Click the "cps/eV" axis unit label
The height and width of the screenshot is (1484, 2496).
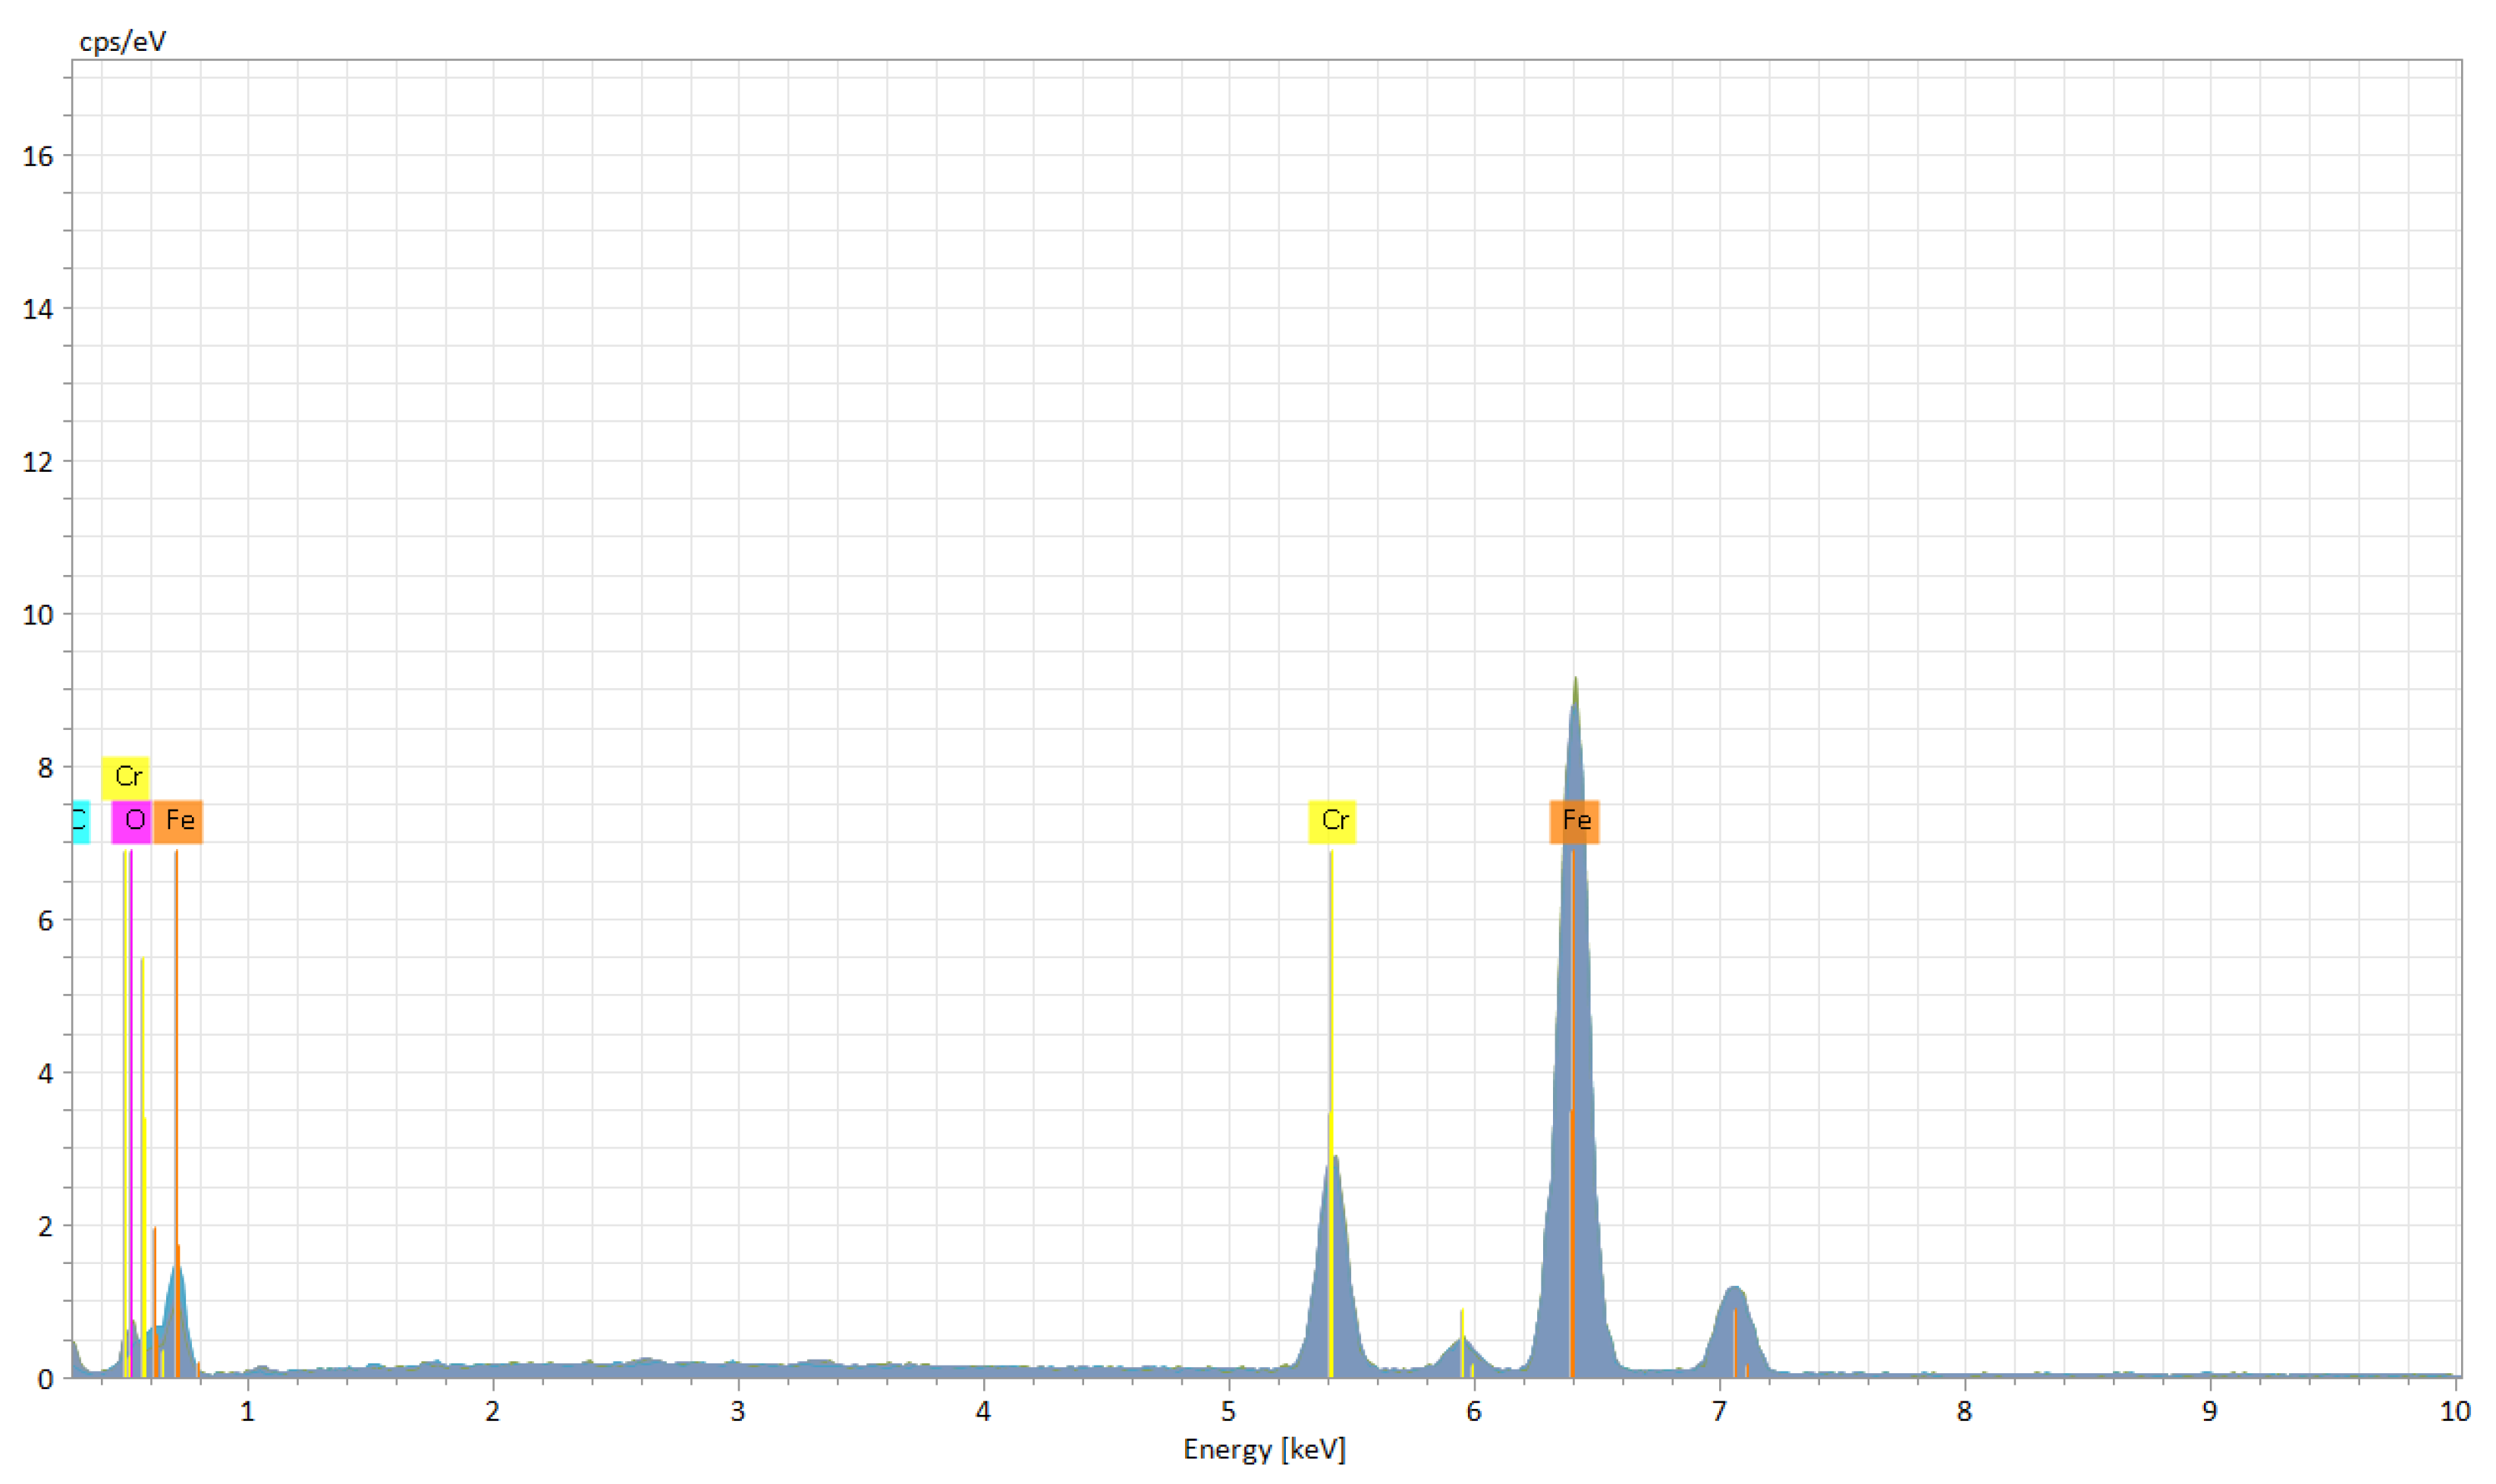[122, 42]
